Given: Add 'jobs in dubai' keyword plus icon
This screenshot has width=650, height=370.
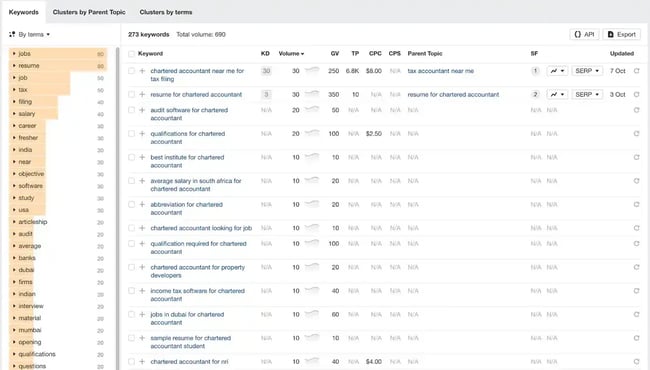Looking at the screenshot, I should coord(142,315).
